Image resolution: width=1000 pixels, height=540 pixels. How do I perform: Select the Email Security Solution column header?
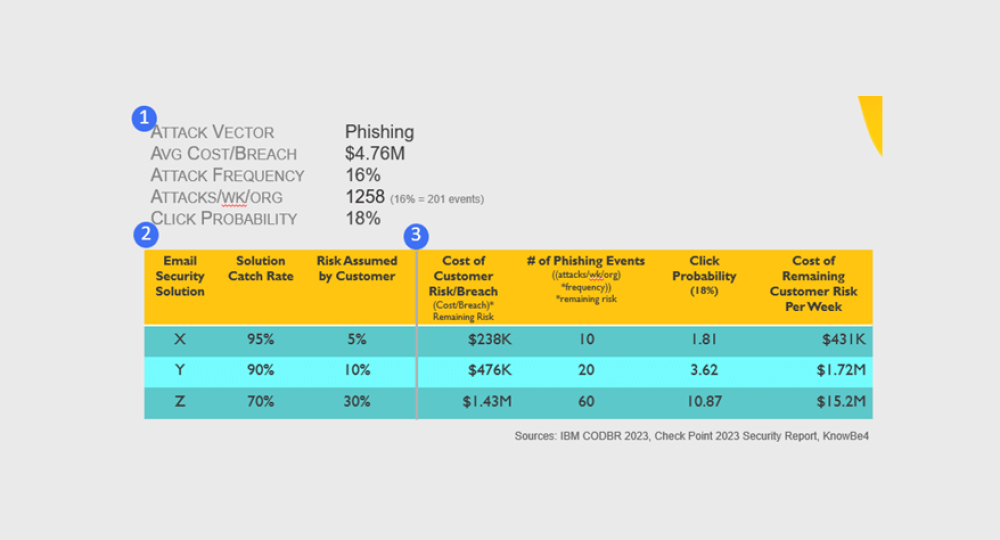point(180,276)
